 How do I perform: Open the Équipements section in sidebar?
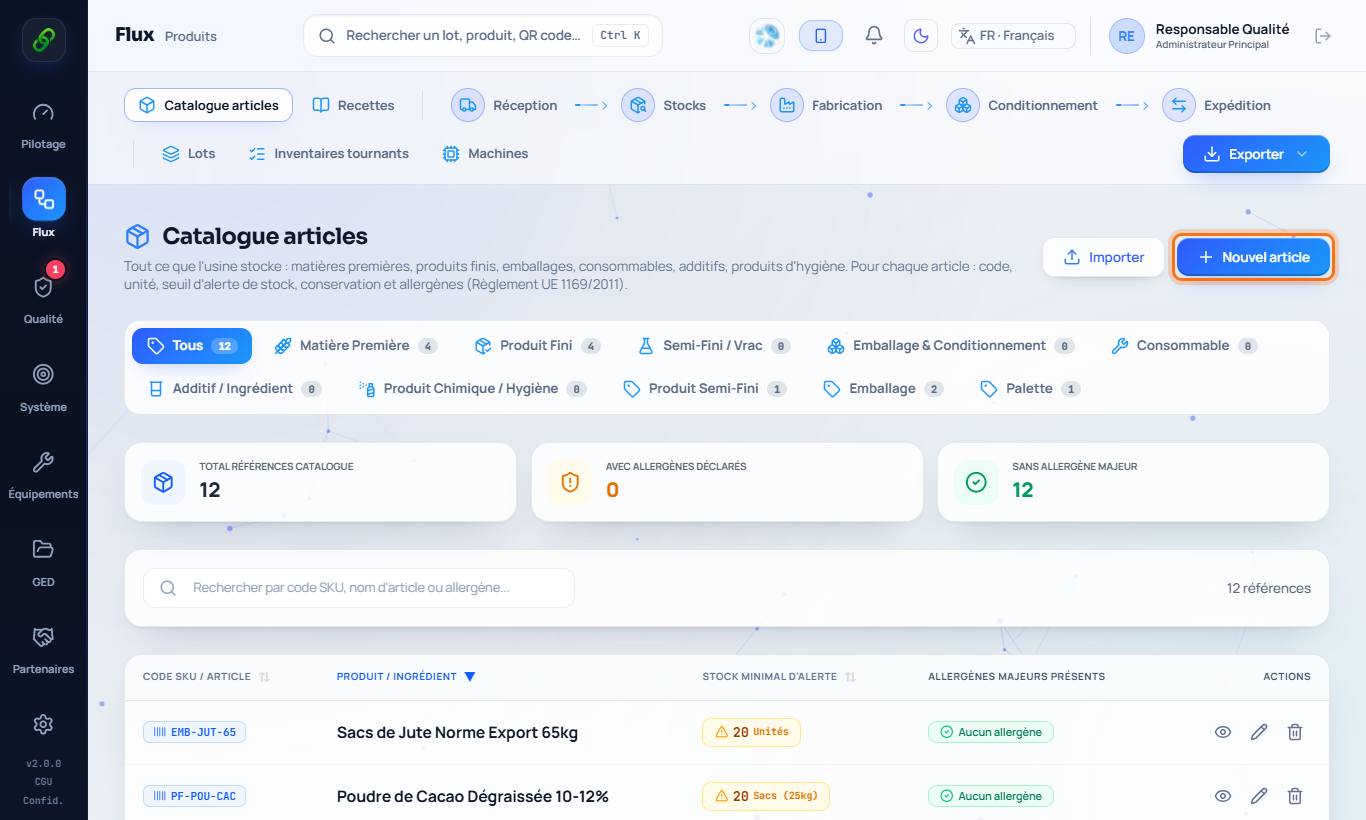point(43,475)
